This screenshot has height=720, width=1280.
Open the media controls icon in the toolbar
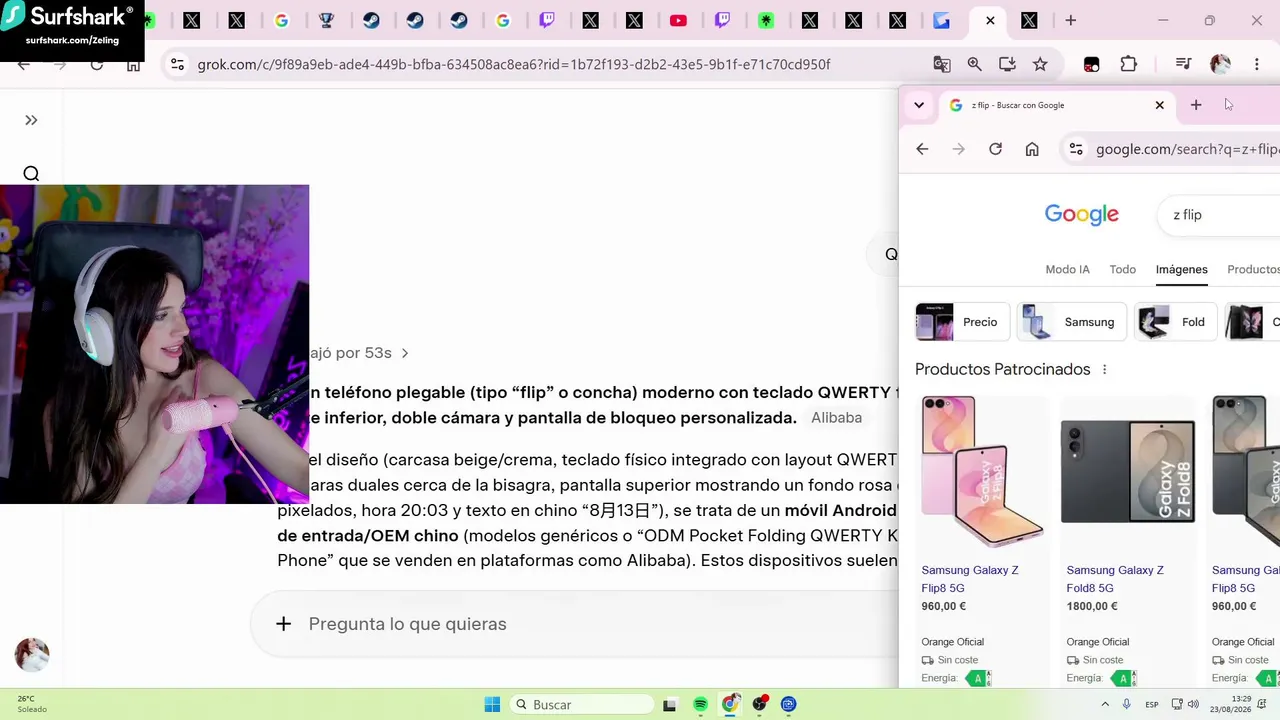(x=1183, y=64)
